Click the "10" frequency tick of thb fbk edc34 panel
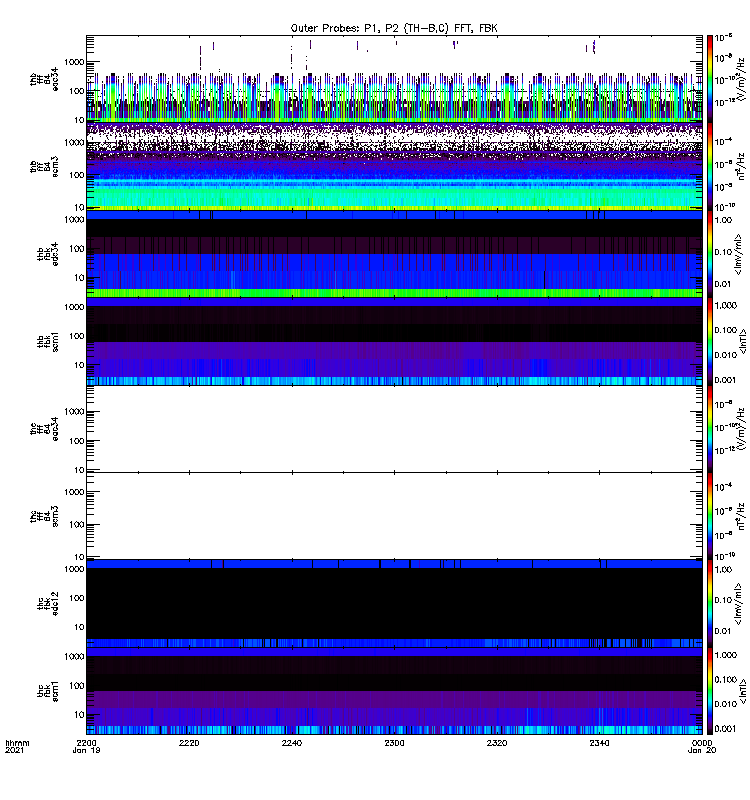The image size is (750, 800). [x=79, y=278]
